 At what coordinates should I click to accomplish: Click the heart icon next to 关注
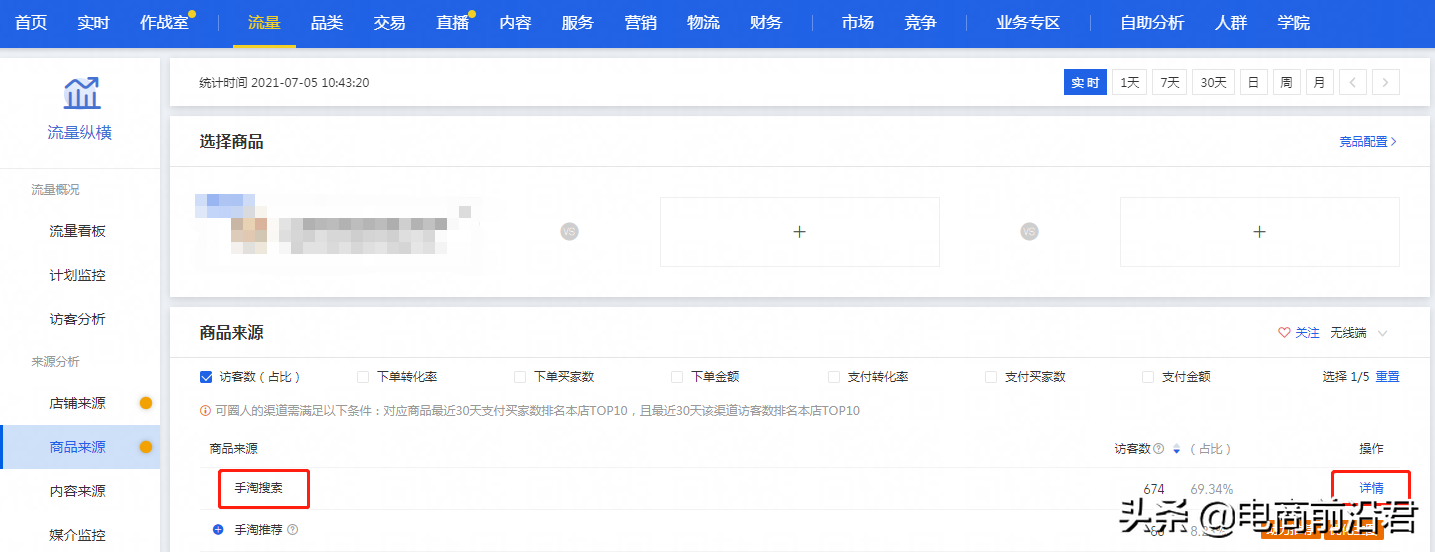1284,333
